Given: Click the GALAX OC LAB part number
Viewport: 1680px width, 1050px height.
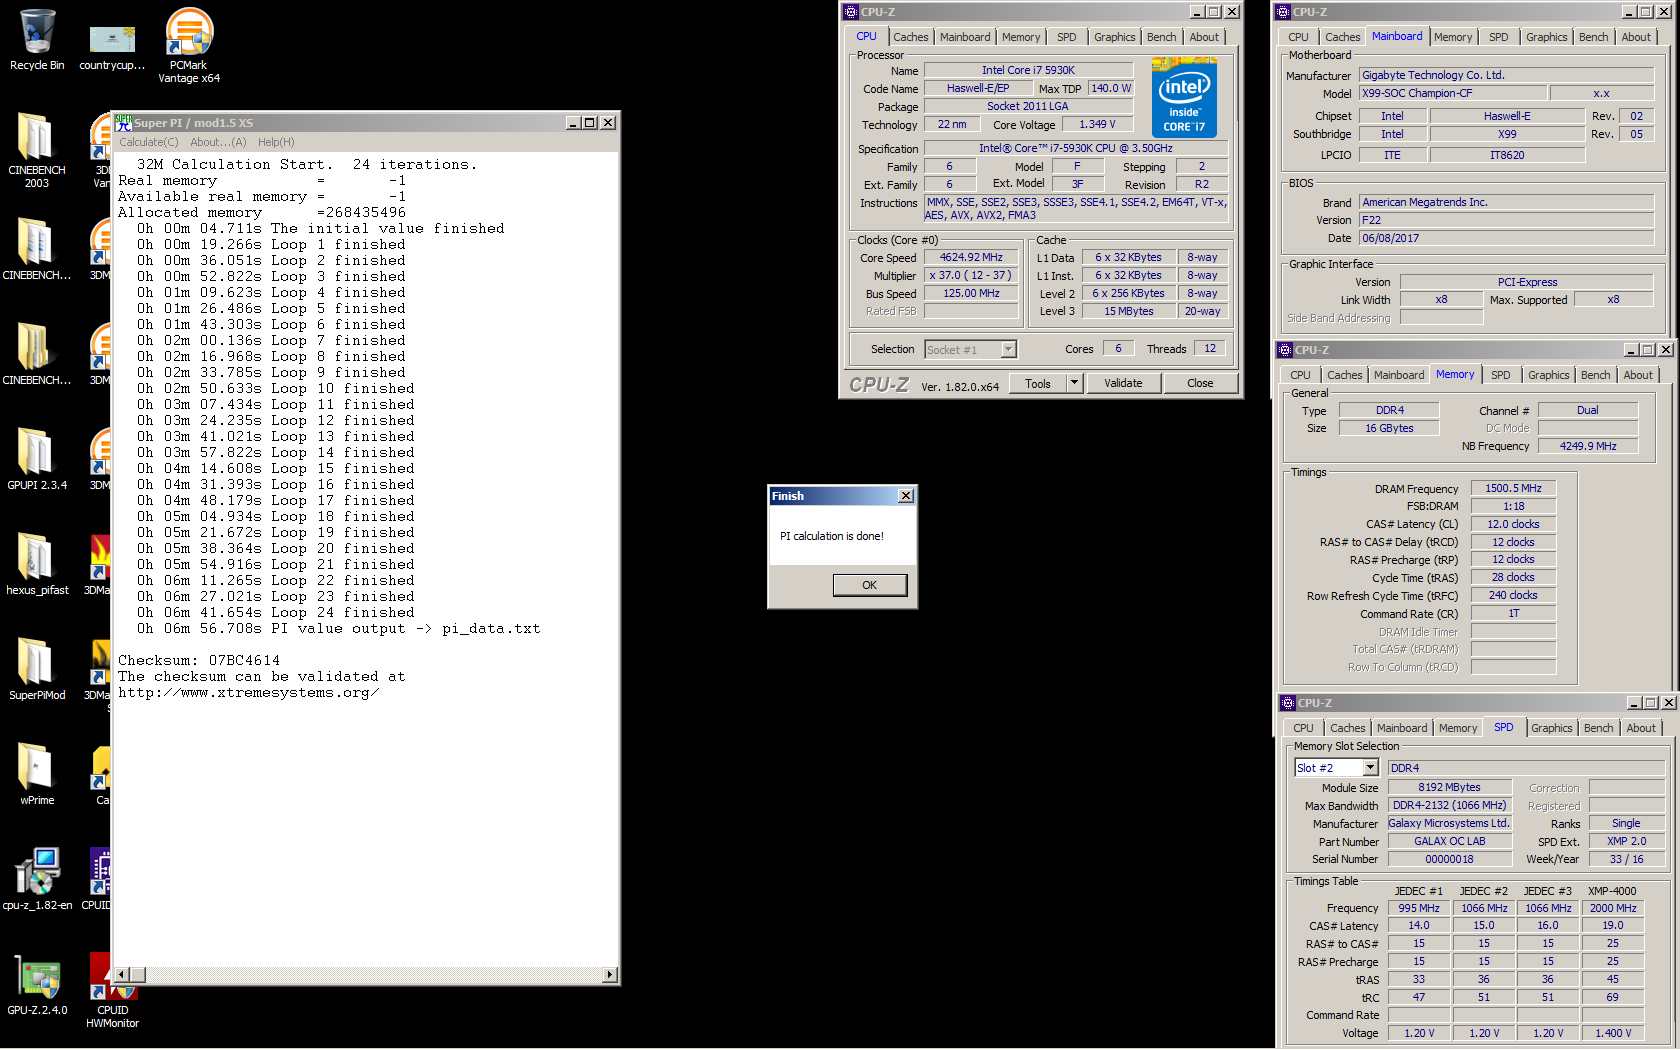Looking at the screenshot, I should pyautogui.click(x=1449, y=841).
